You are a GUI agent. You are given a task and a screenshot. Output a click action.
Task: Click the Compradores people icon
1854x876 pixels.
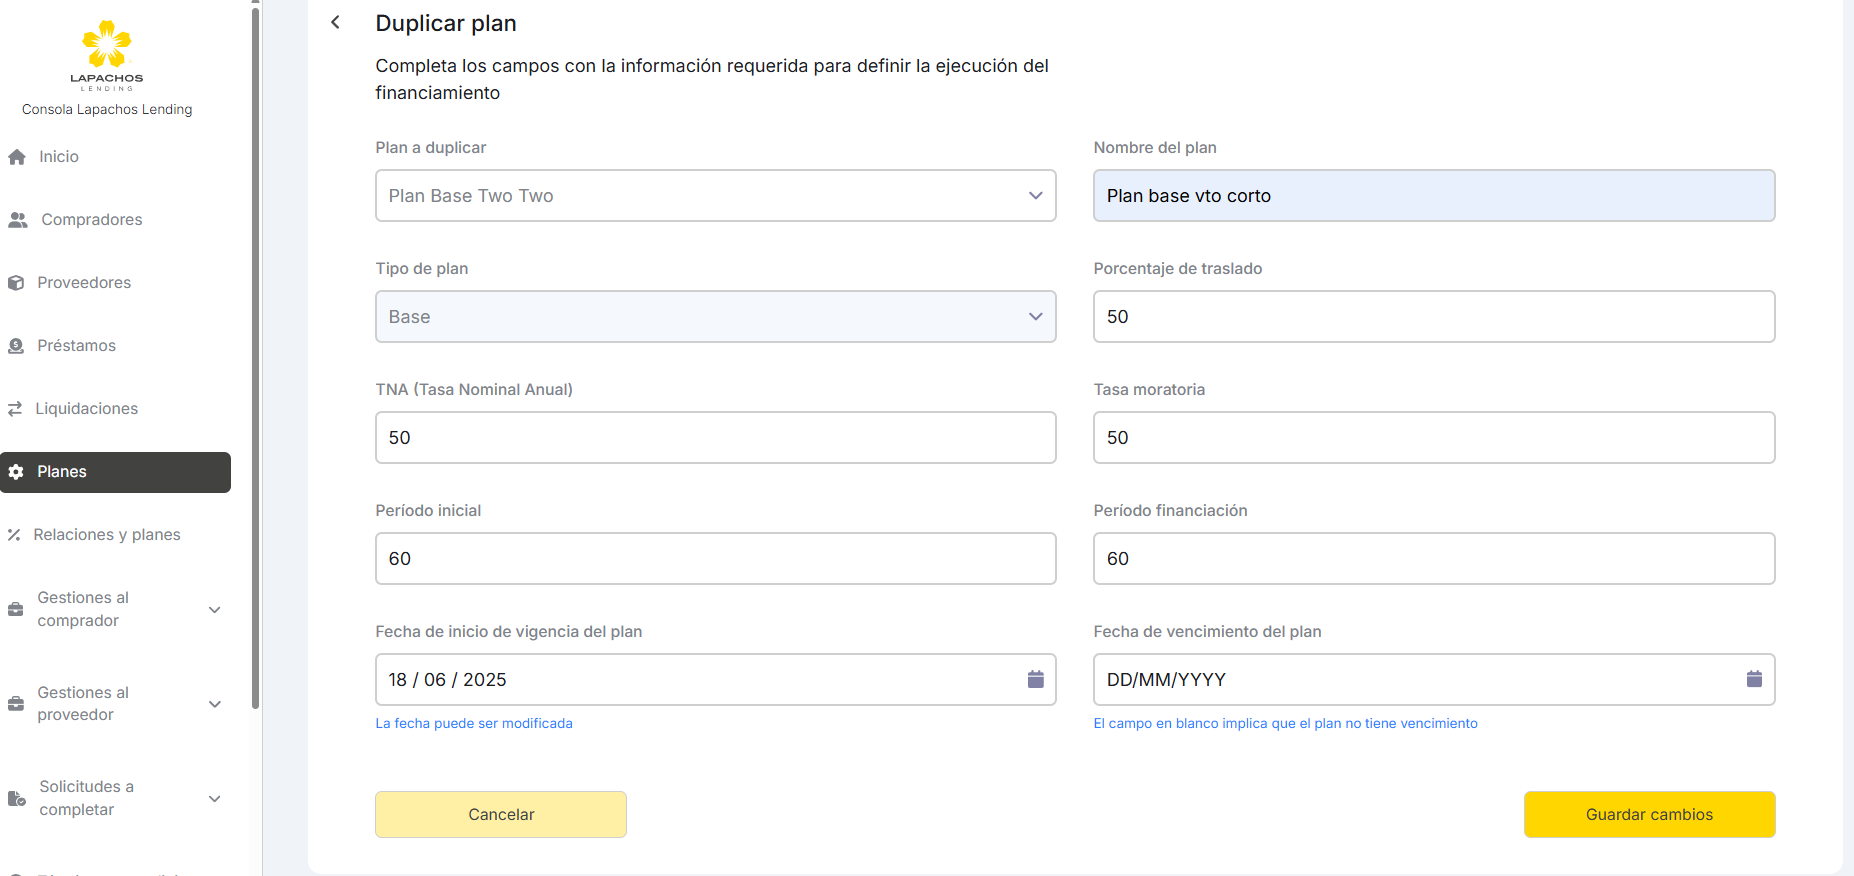coord(18,220)
